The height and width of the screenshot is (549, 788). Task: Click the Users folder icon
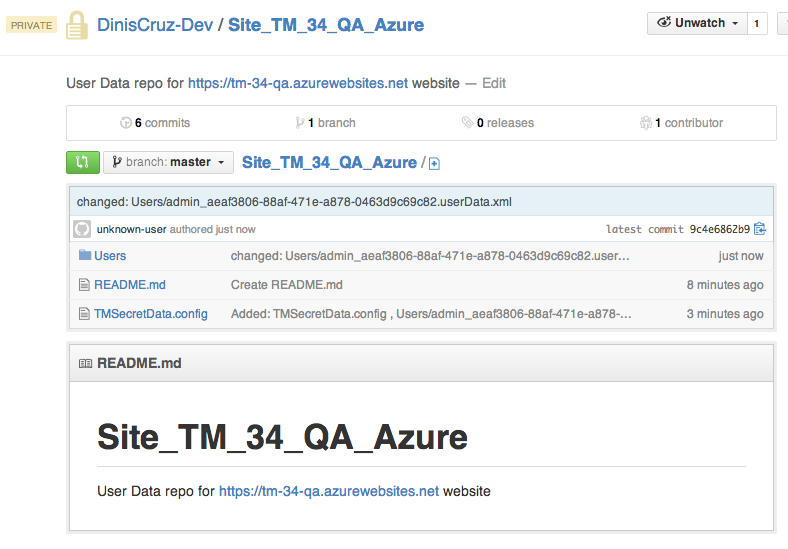point(85,256)
